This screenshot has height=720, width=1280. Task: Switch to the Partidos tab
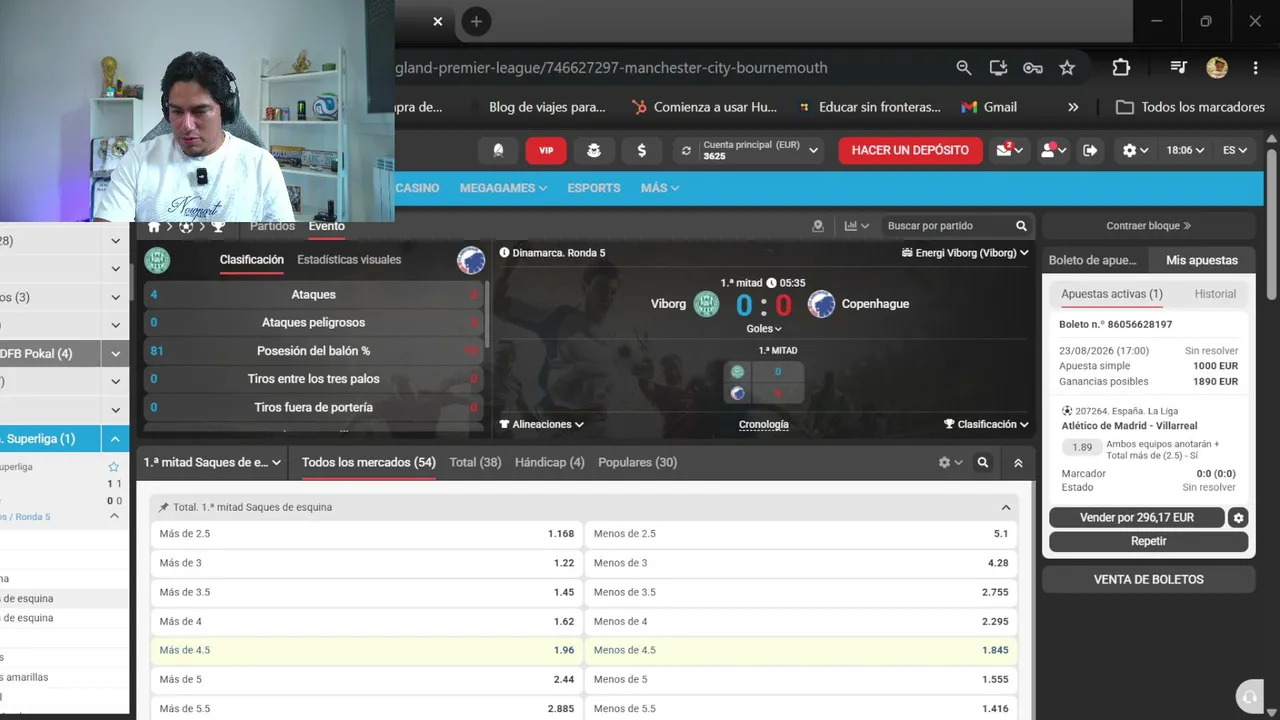pos(272,227)
